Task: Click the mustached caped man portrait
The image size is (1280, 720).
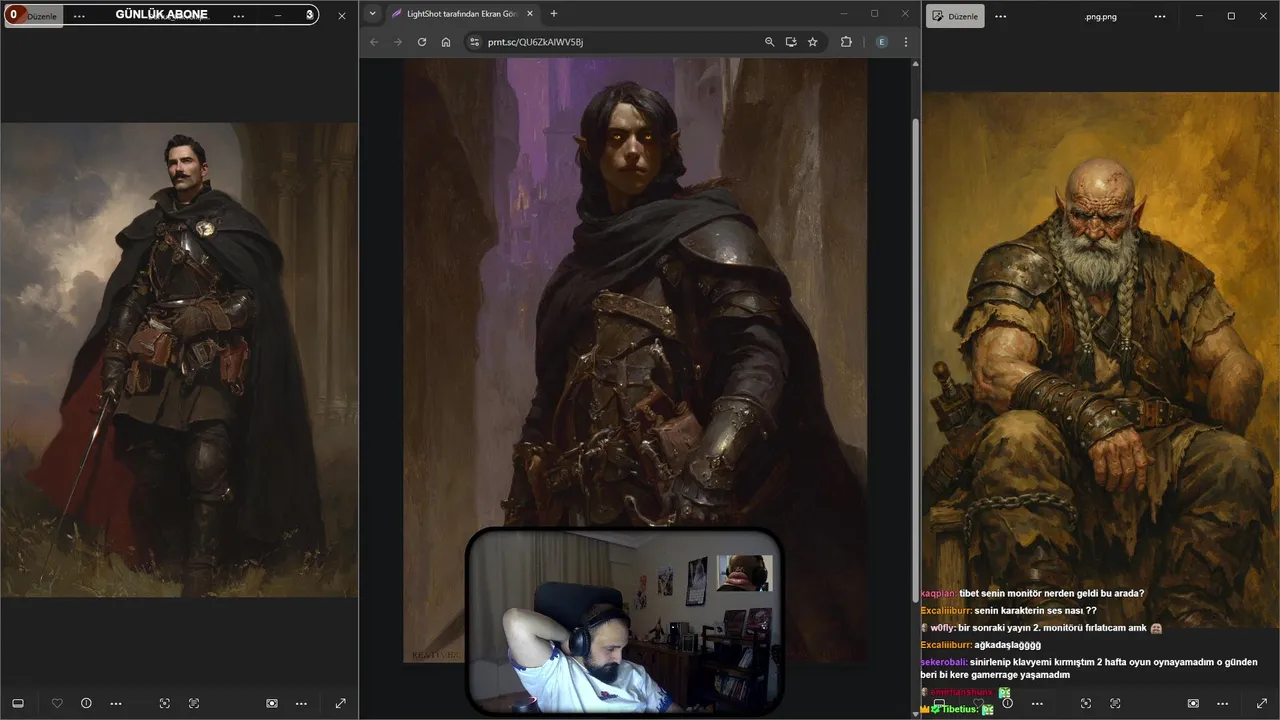Action: (179, 360)
